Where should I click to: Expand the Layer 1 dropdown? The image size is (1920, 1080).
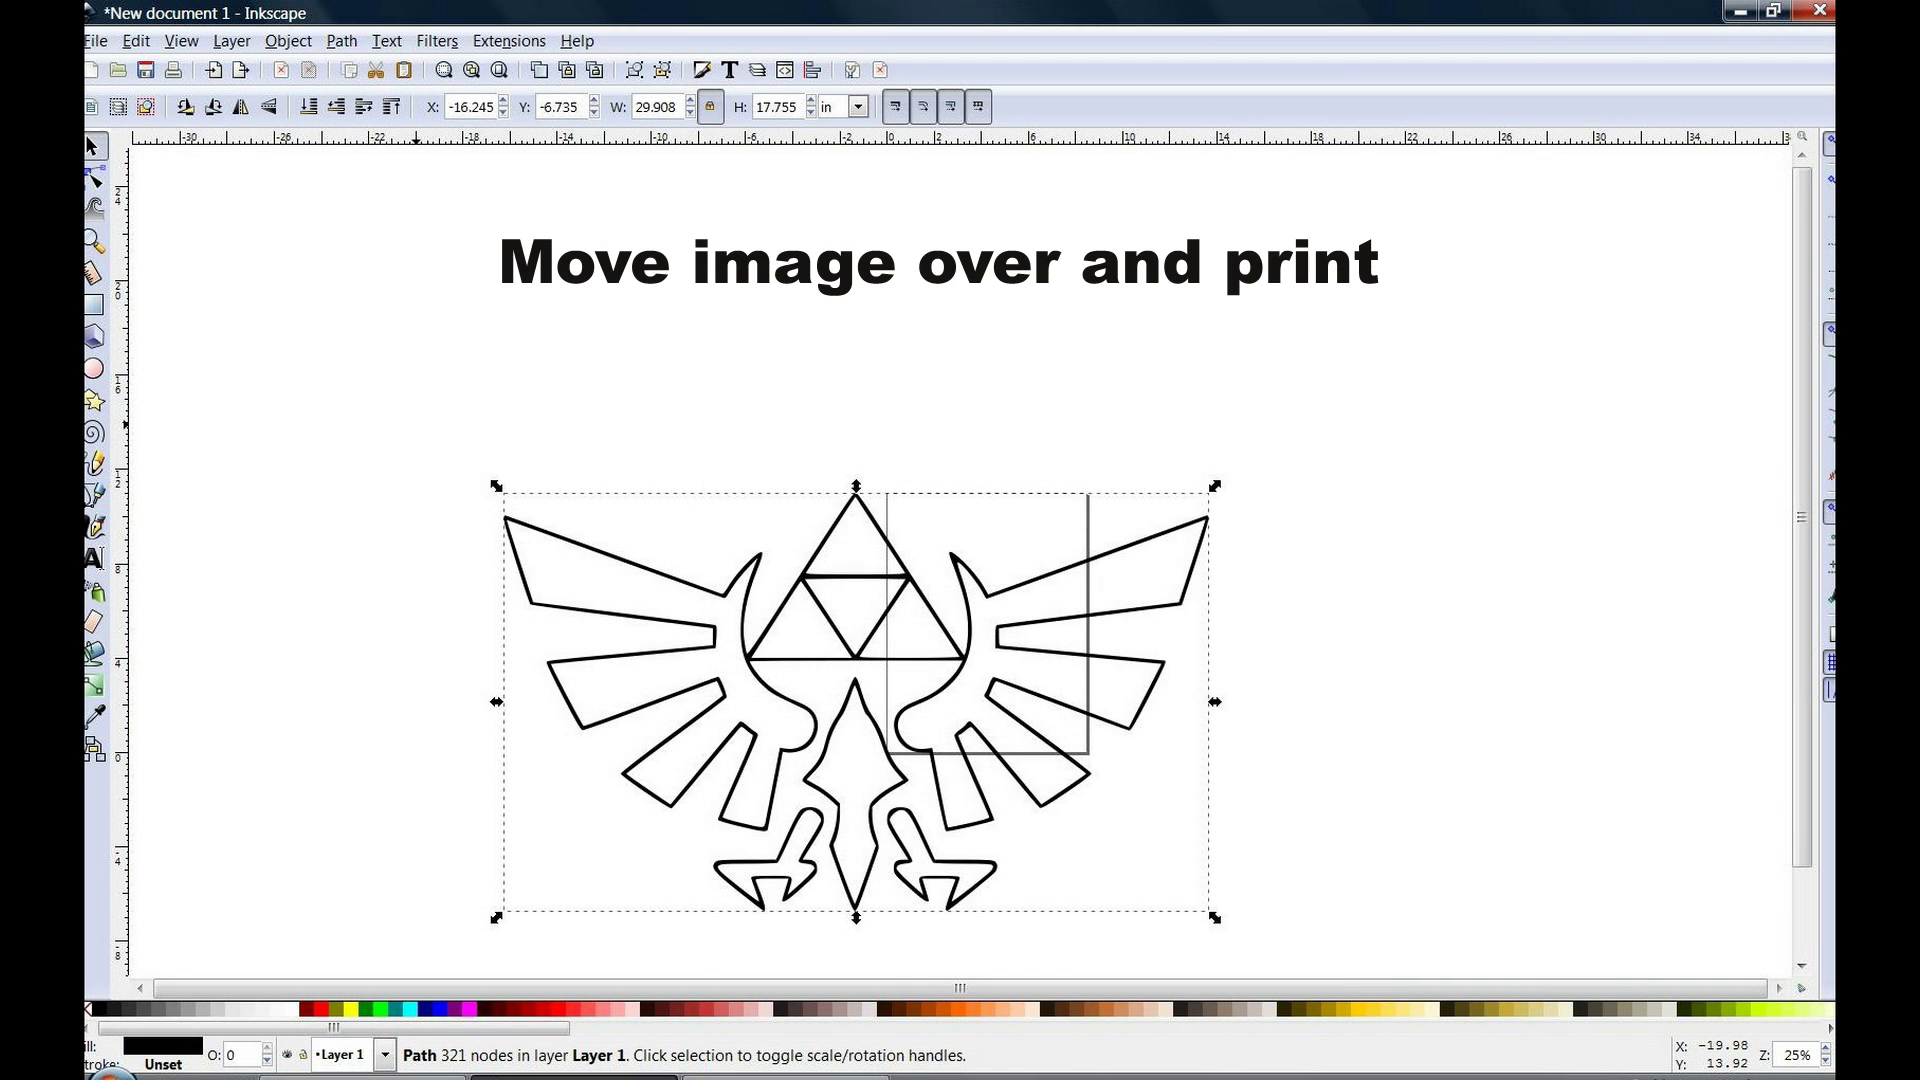384,1055
